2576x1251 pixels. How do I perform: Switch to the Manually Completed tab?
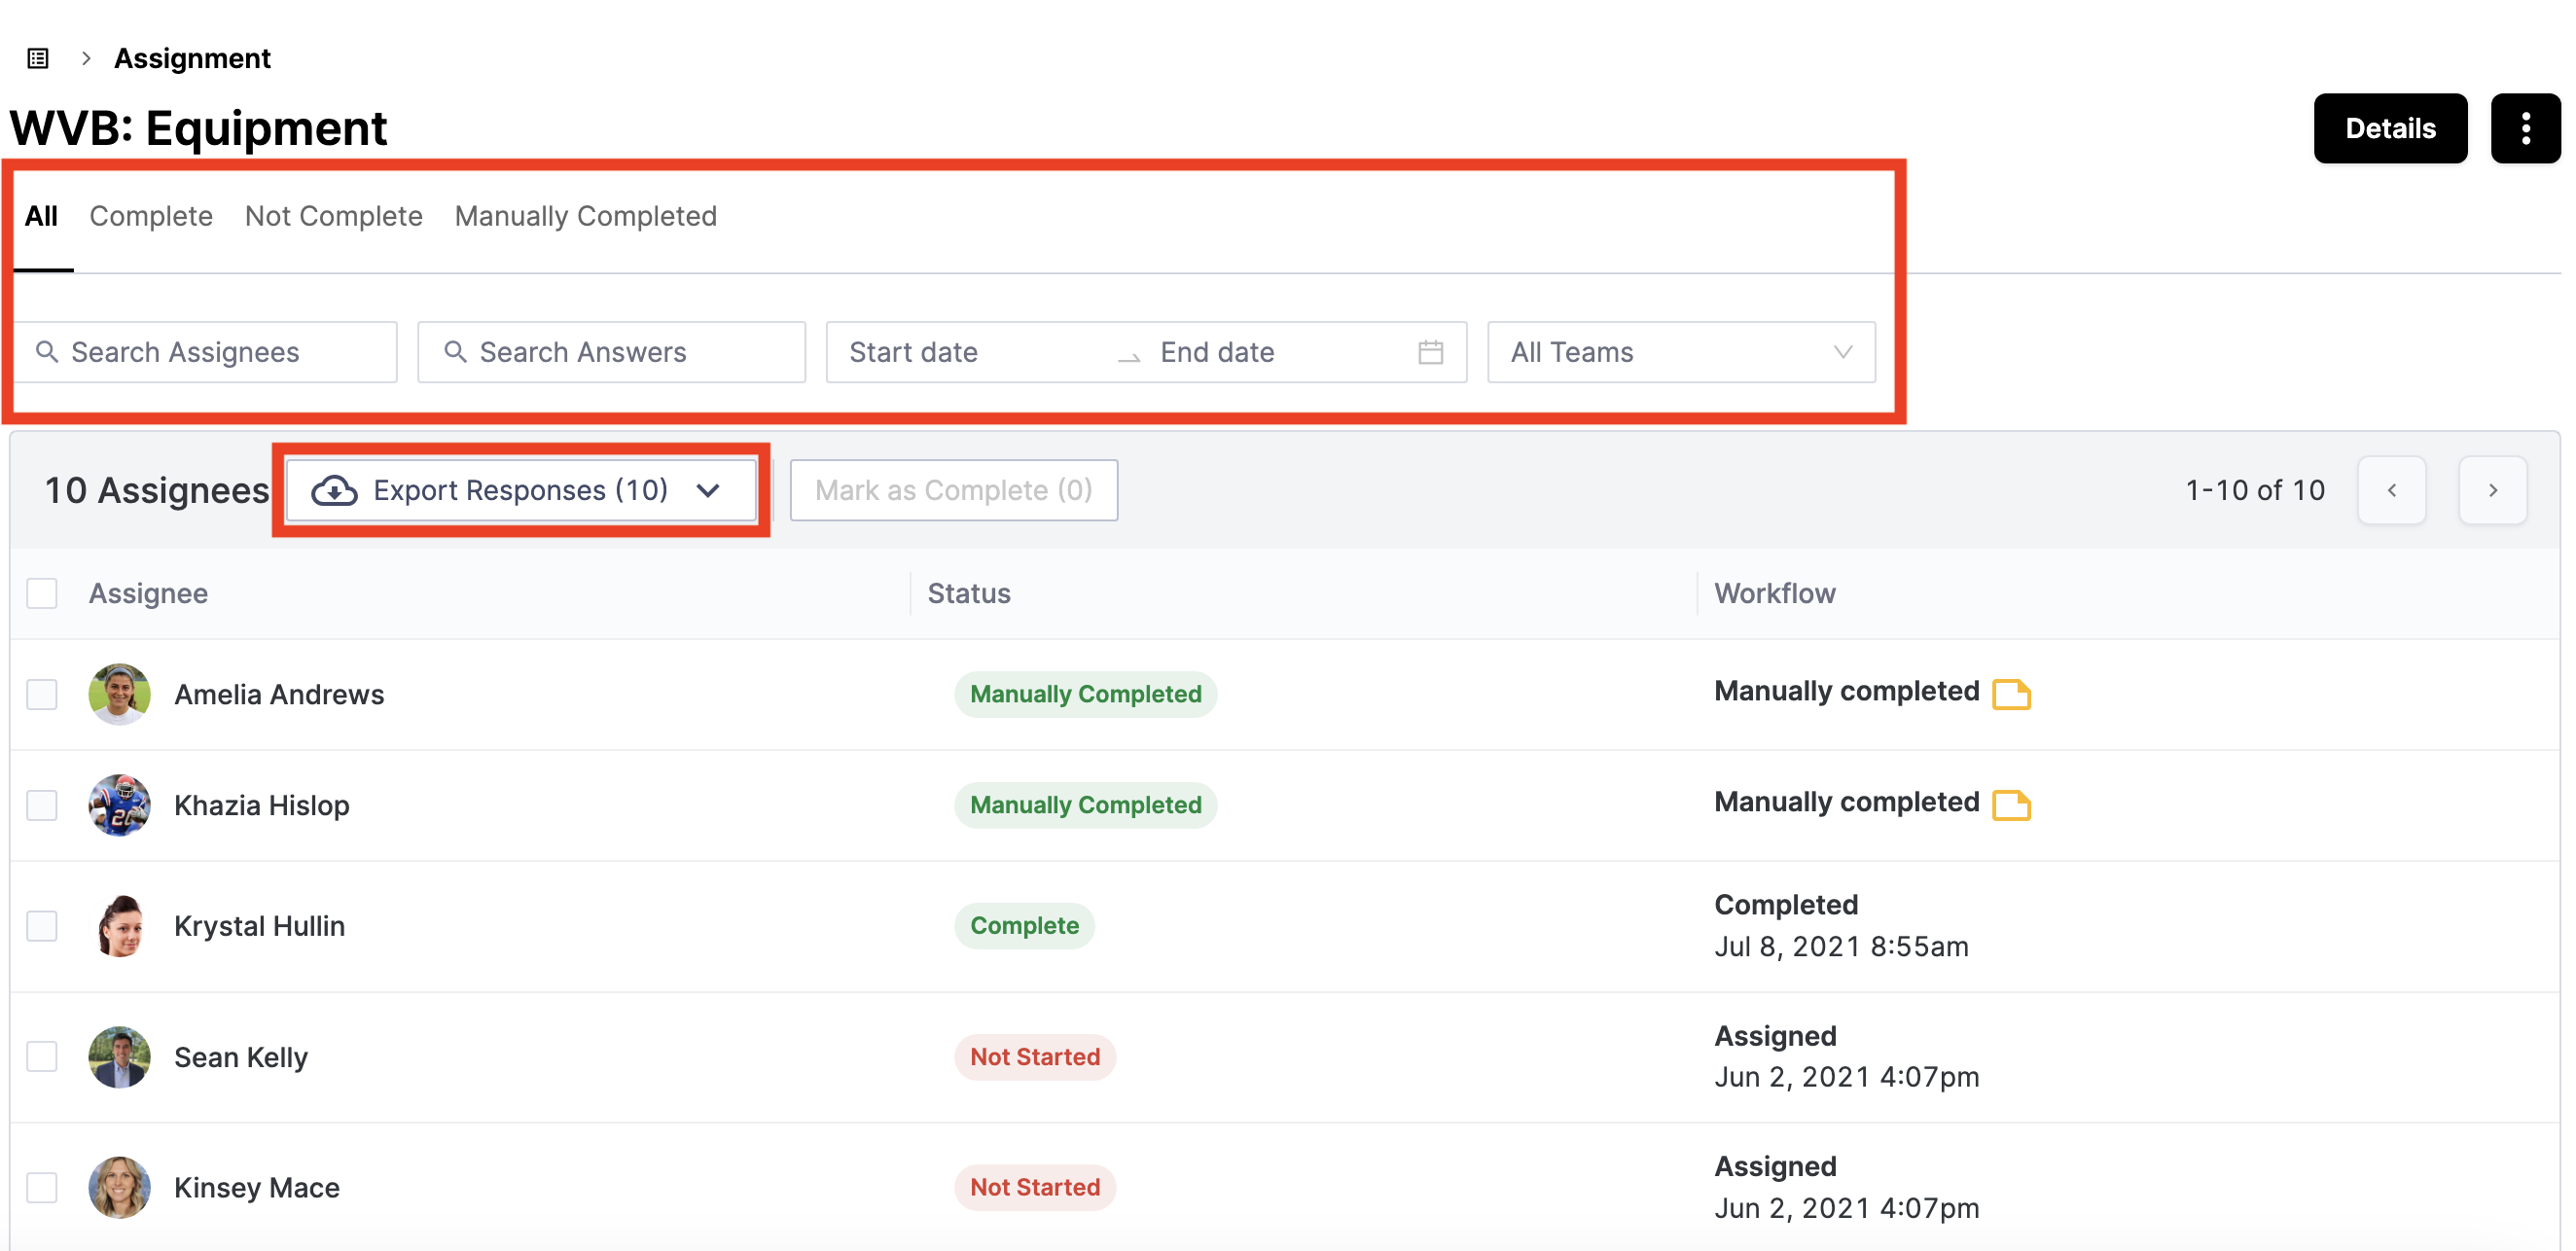coord(586,216)
